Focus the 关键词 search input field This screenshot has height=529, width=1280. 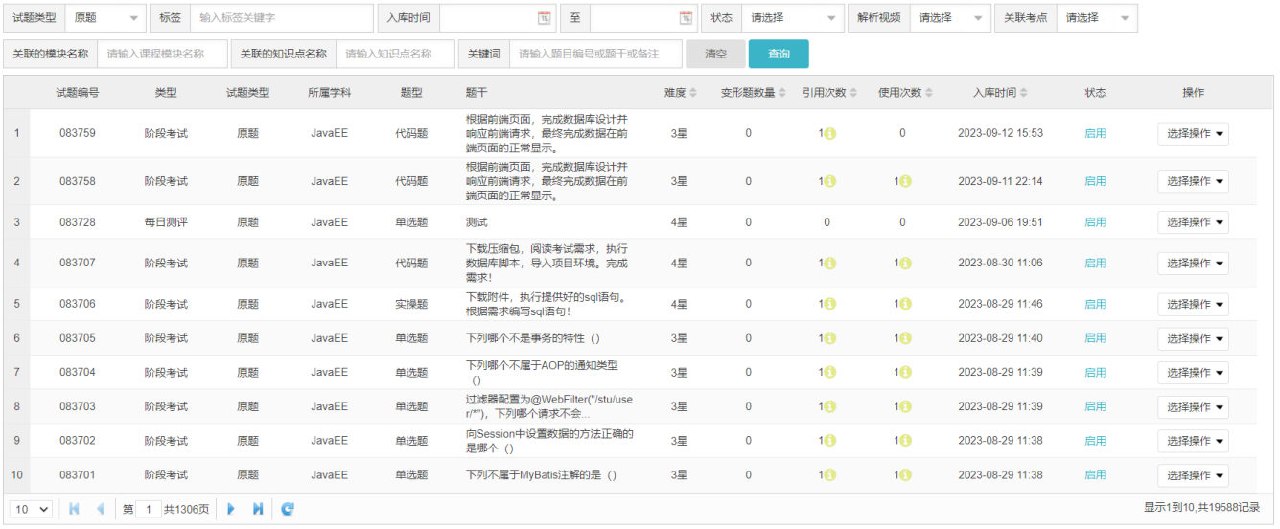(x=596, y=53)
